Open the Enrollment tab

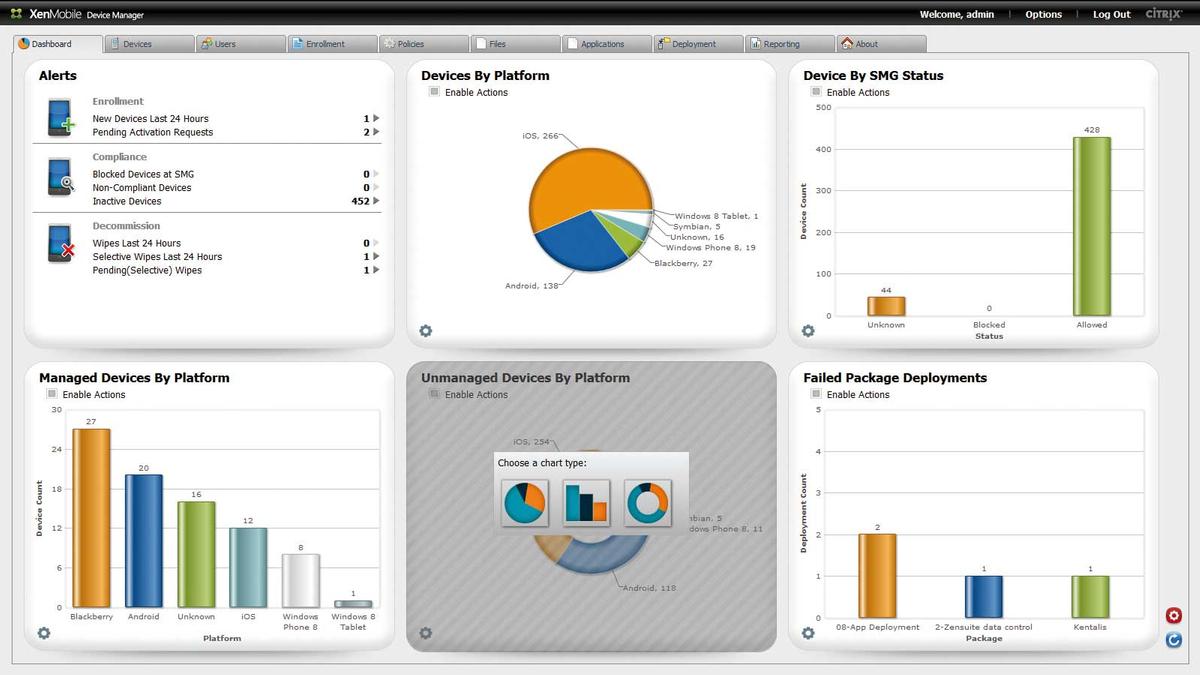[333, 44]
